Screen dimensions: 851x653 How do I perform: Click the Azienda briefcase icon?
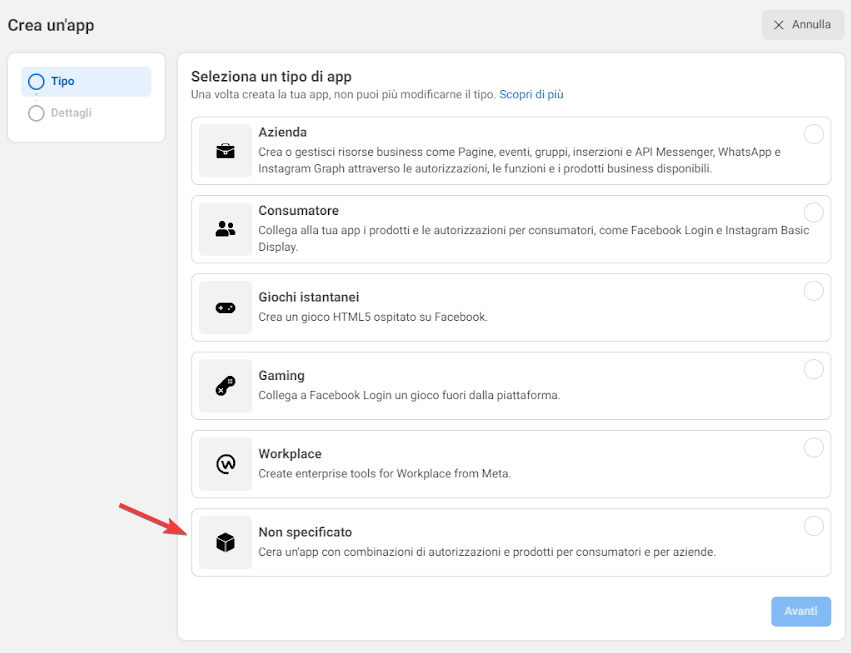tap(225, 151)
